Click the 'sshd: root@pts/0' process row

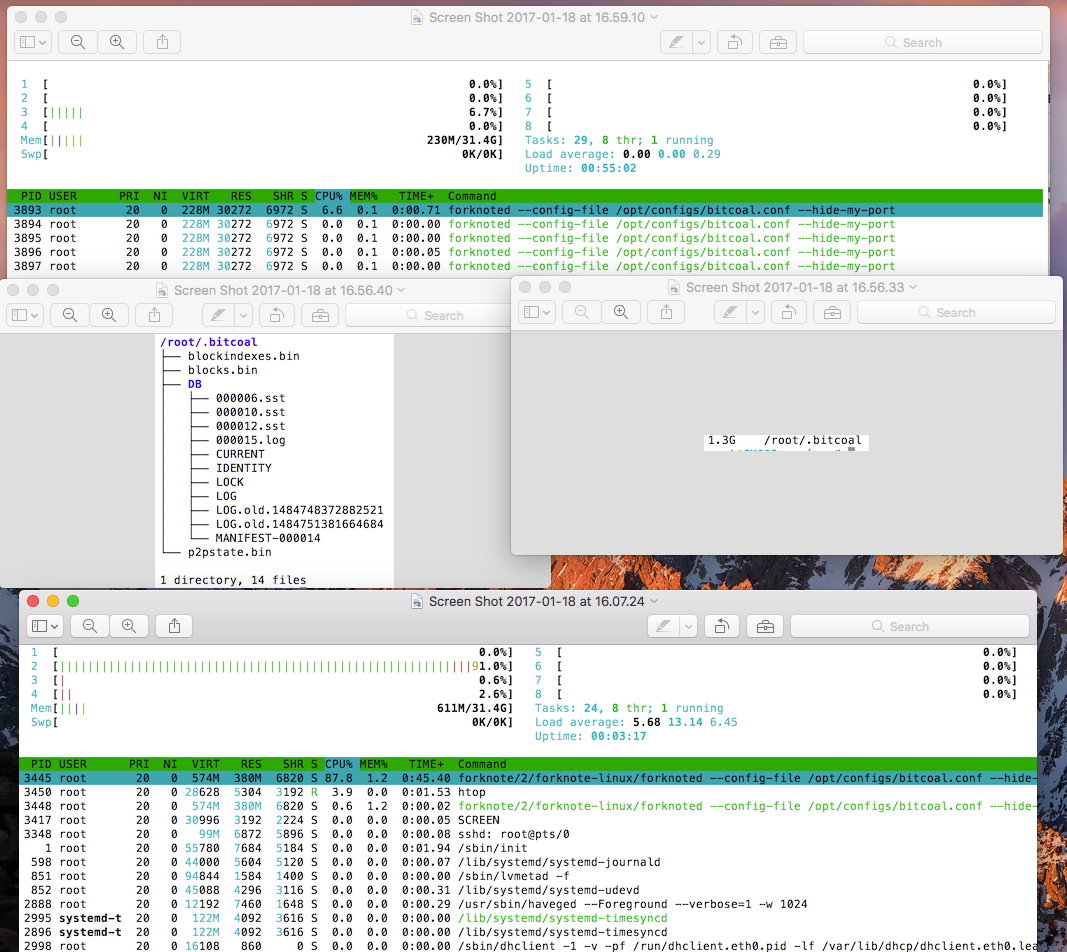point(528,834)
